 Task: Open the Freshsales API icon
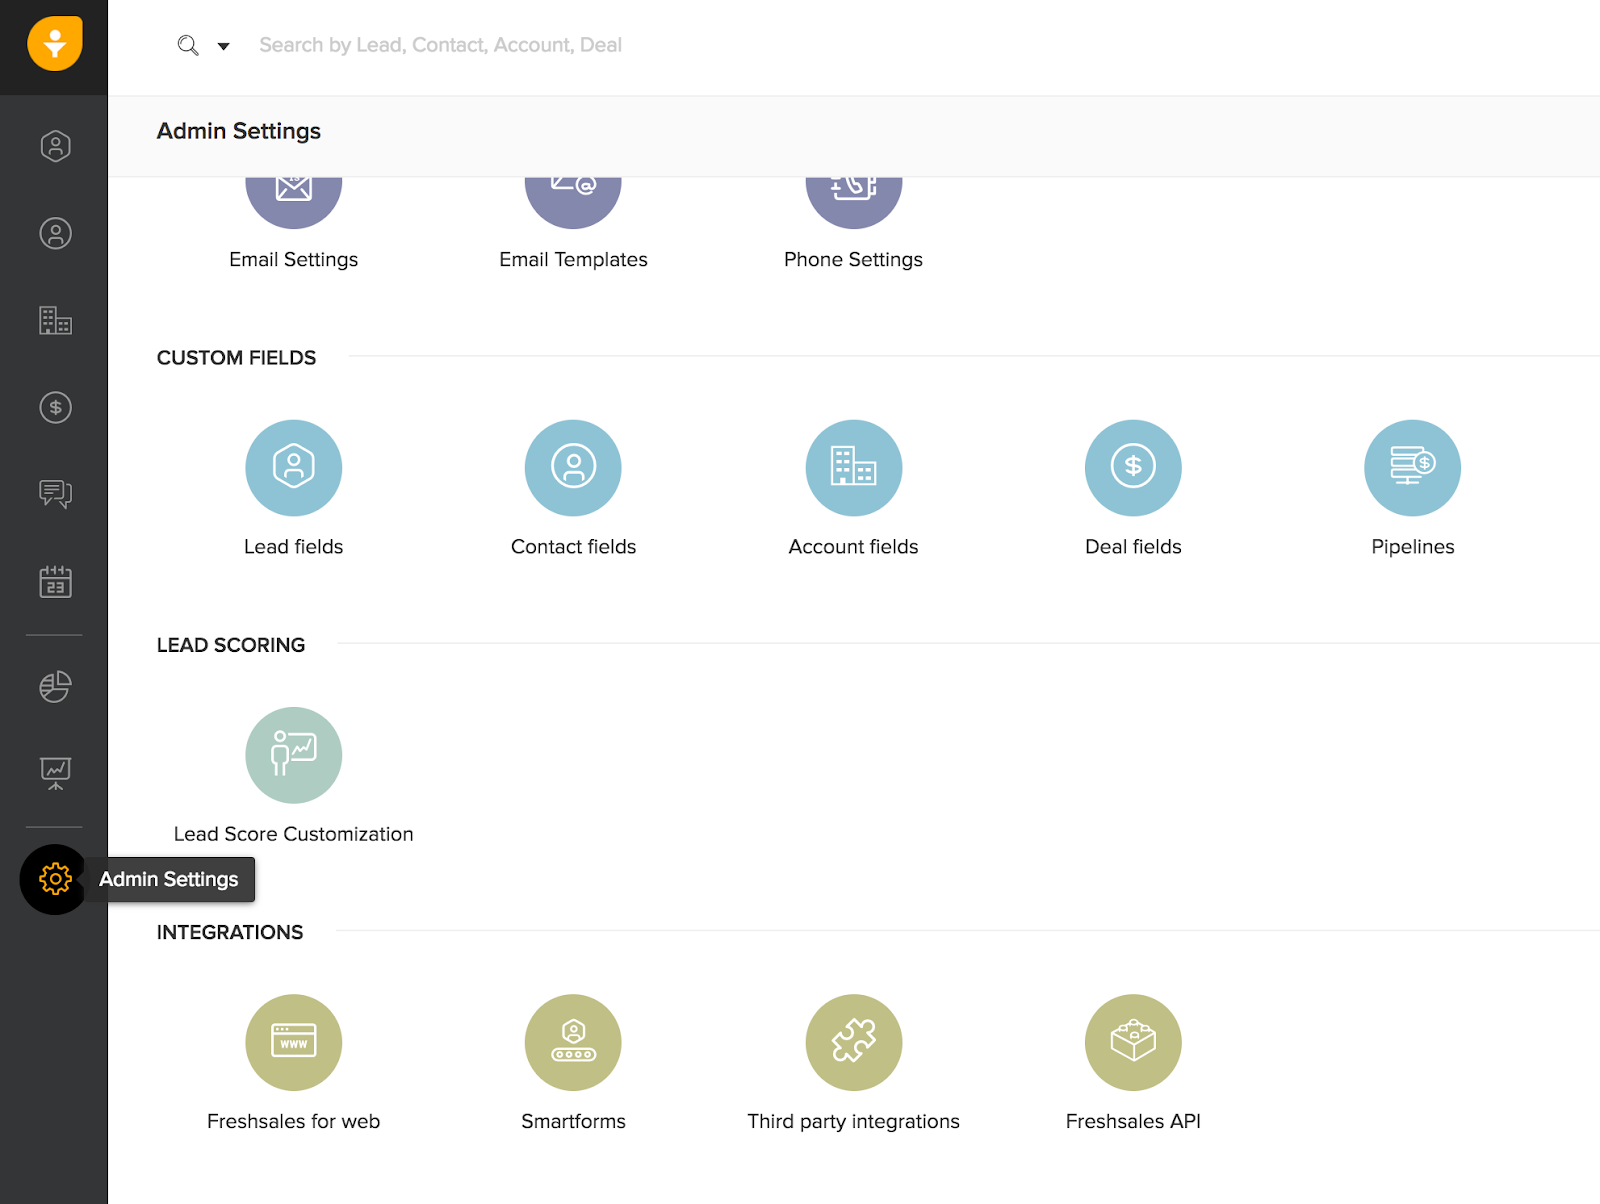[1133, 1042]
